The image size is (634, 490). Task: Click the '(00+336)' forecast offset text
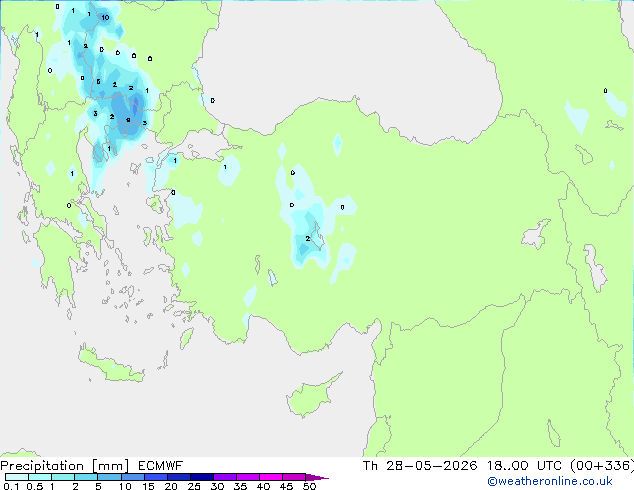point(602,466)
